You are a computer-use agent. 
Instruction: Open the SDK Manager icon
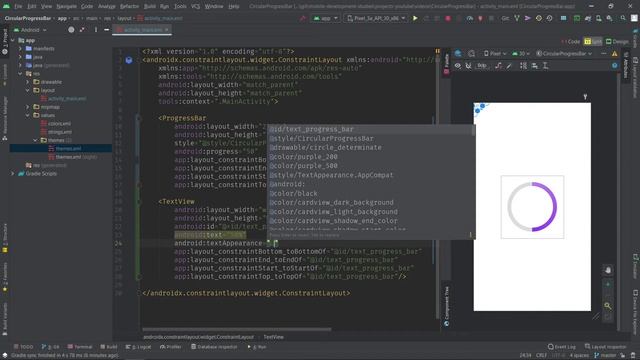[609, 18]
